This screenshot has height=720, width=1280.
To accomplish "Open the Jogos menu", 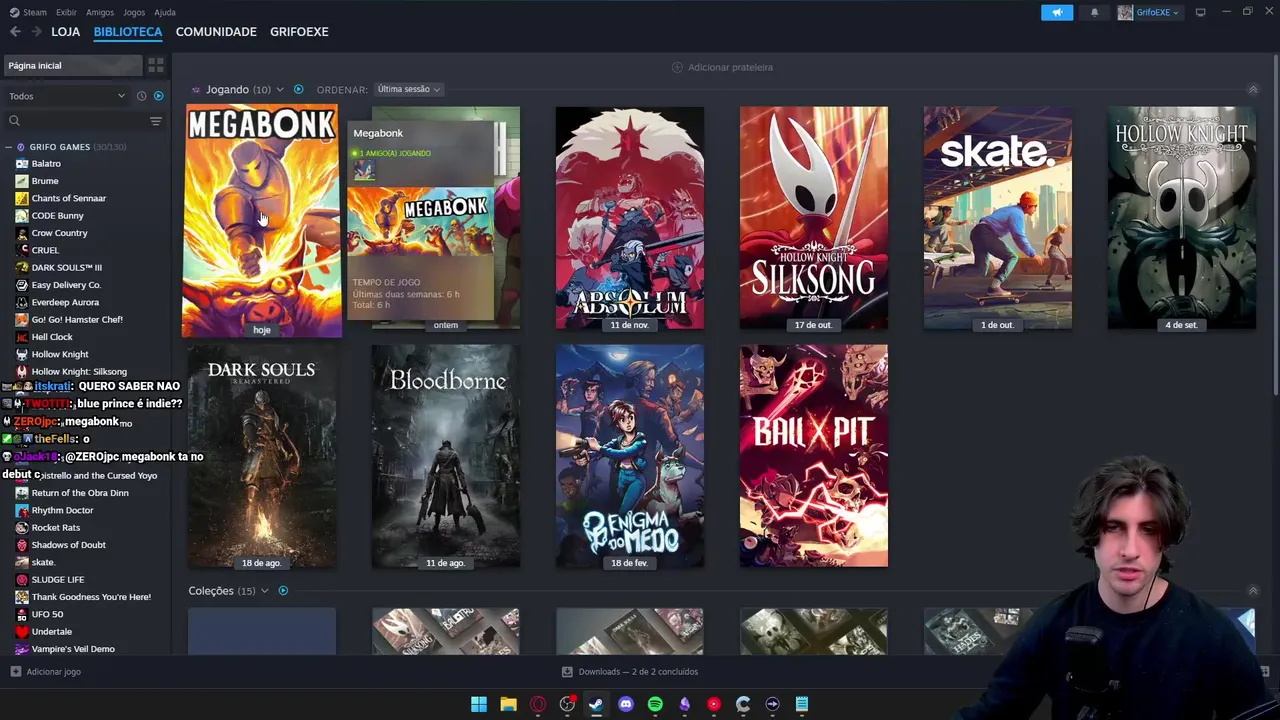I will (134, 12).
